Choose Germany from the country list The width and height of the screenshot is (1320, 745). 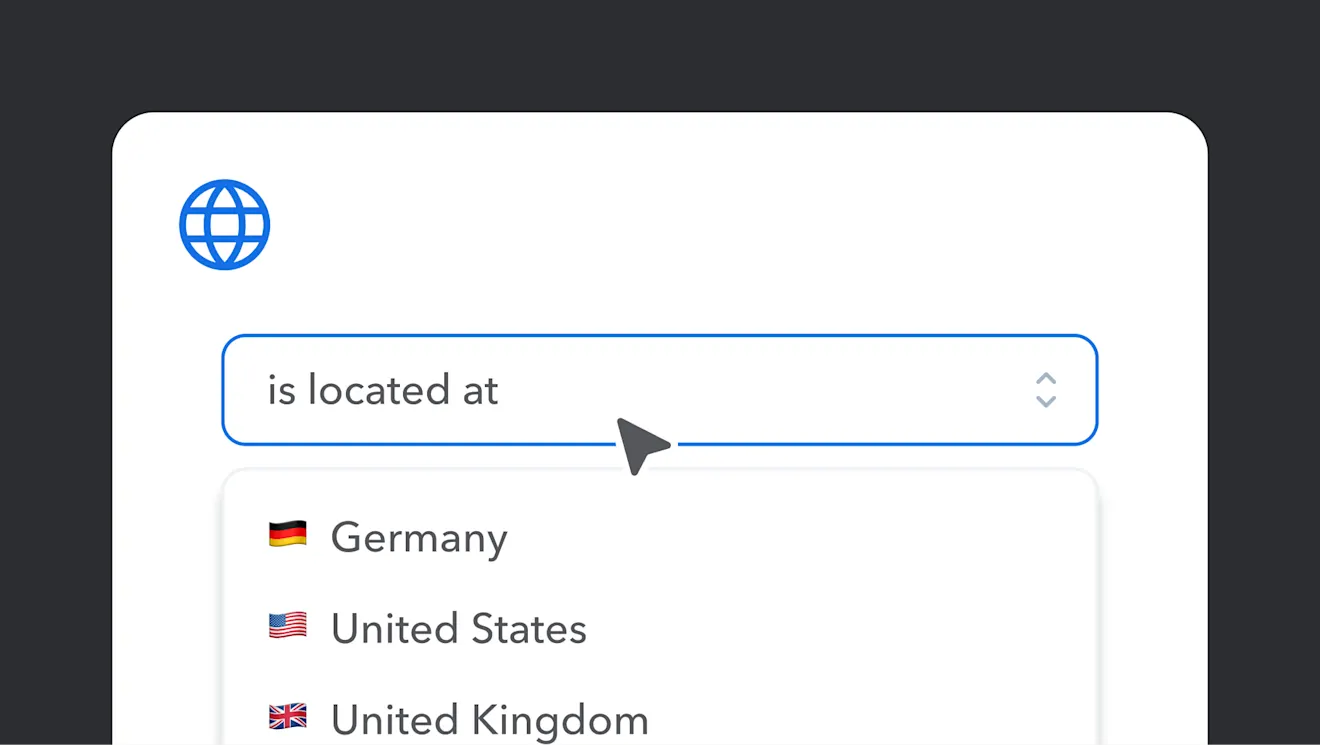click(420, 538)
